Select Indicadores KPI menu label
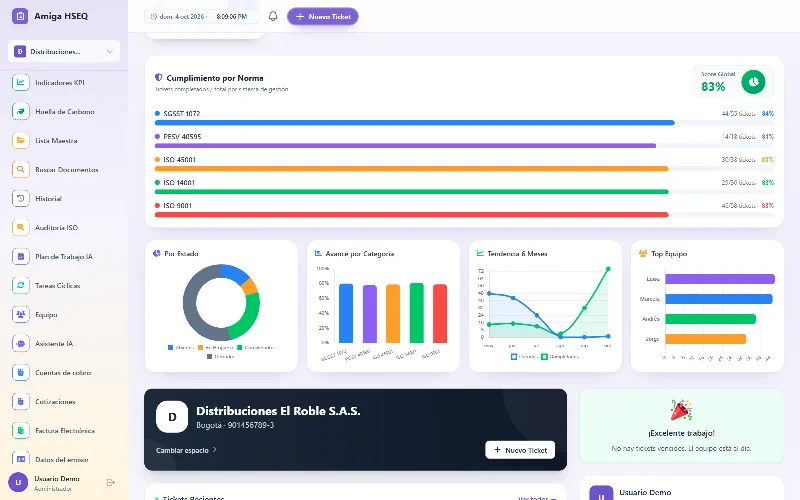The image size is (800, 500). point(60,82)
